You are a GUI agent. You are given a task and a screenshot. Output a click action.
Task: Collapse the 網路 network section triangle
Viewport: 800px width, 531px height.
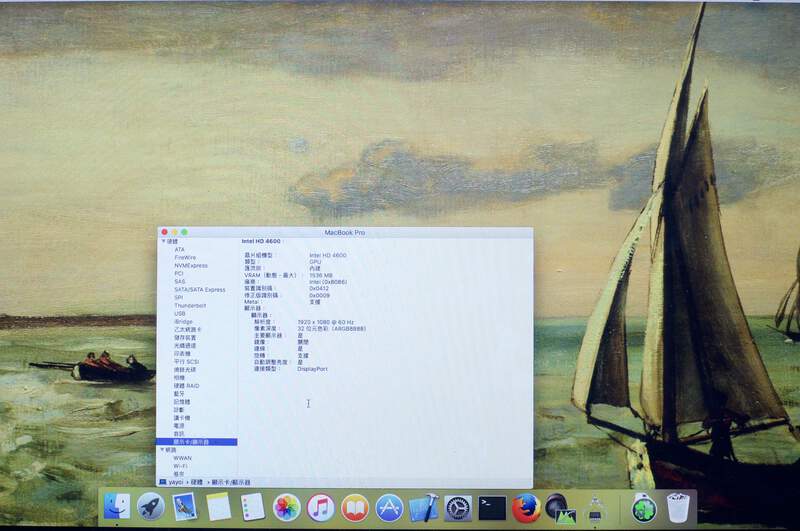(163, 450)
